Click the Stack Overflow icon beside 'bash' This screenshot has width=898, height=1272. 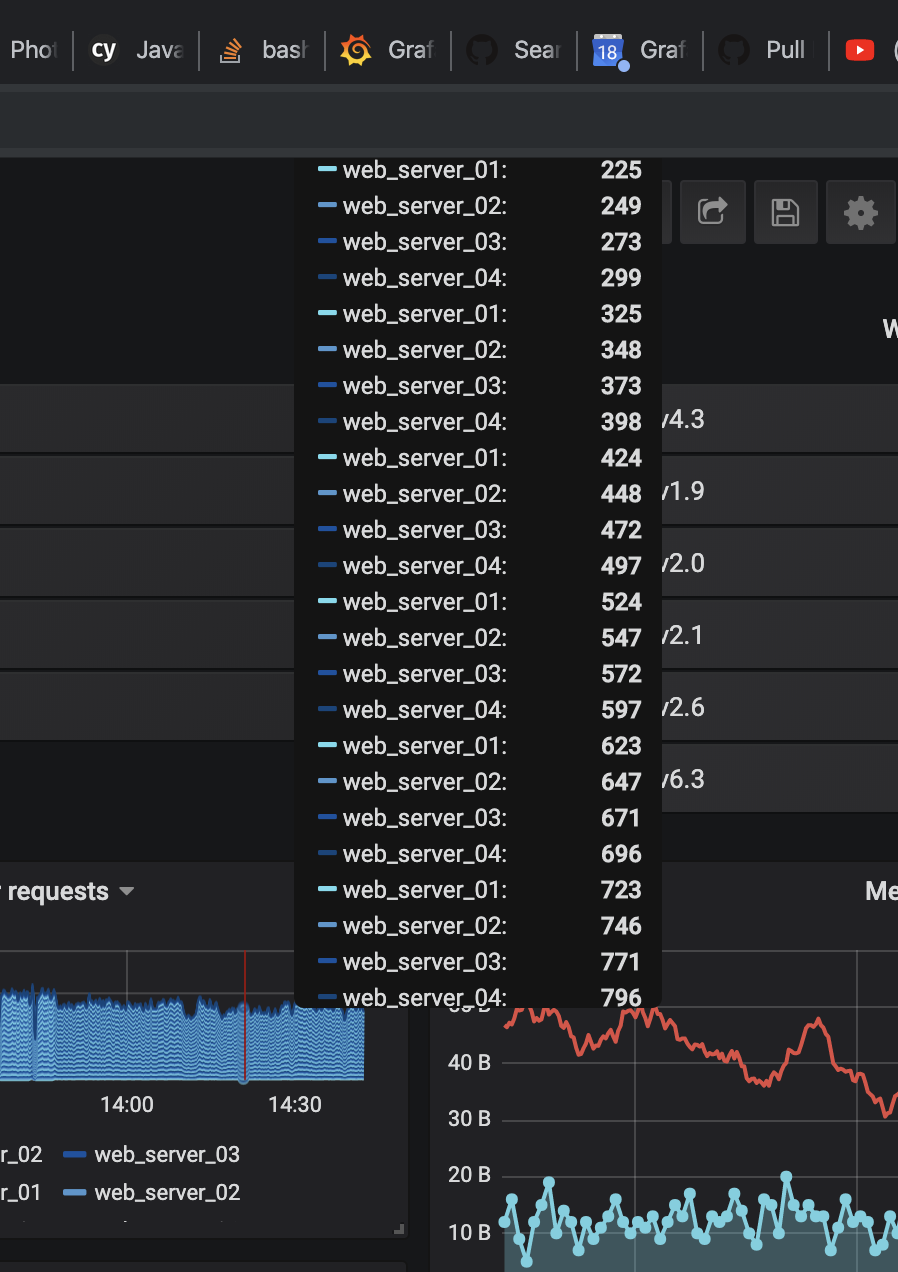tap(229, 48)
